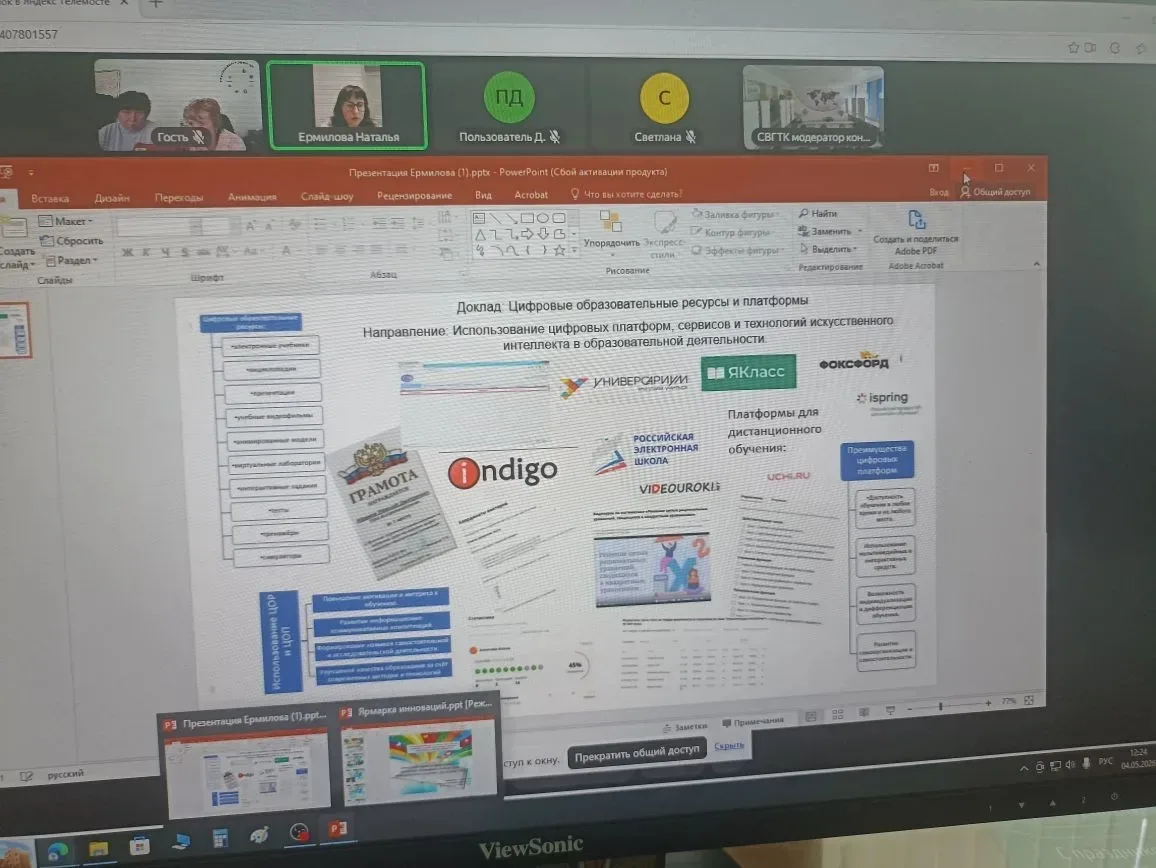
Task: Select the text box shape in the gallery
Action: (x=479, y=218)
